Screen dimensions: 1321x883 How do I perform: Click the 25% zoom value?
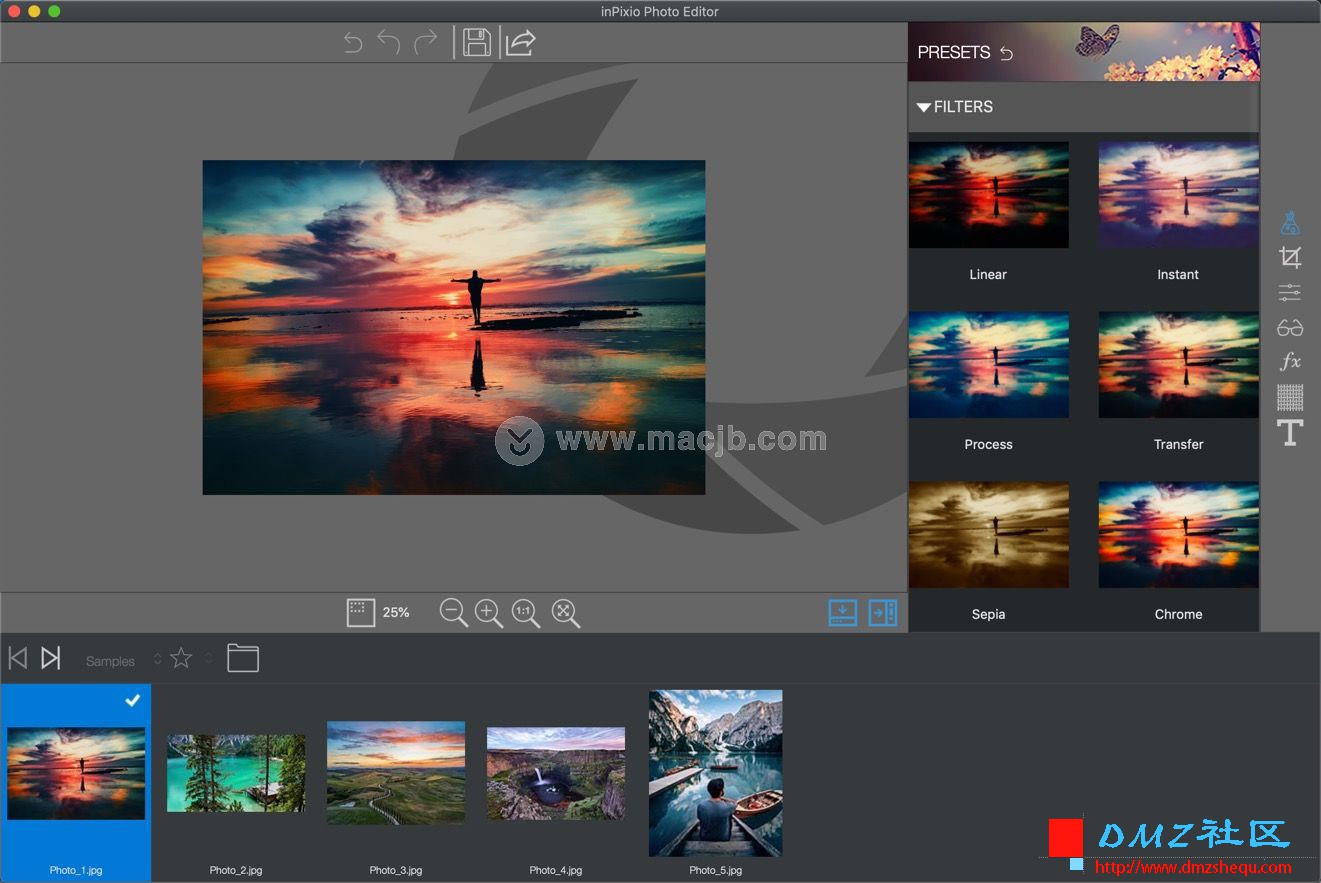[396, 612]
